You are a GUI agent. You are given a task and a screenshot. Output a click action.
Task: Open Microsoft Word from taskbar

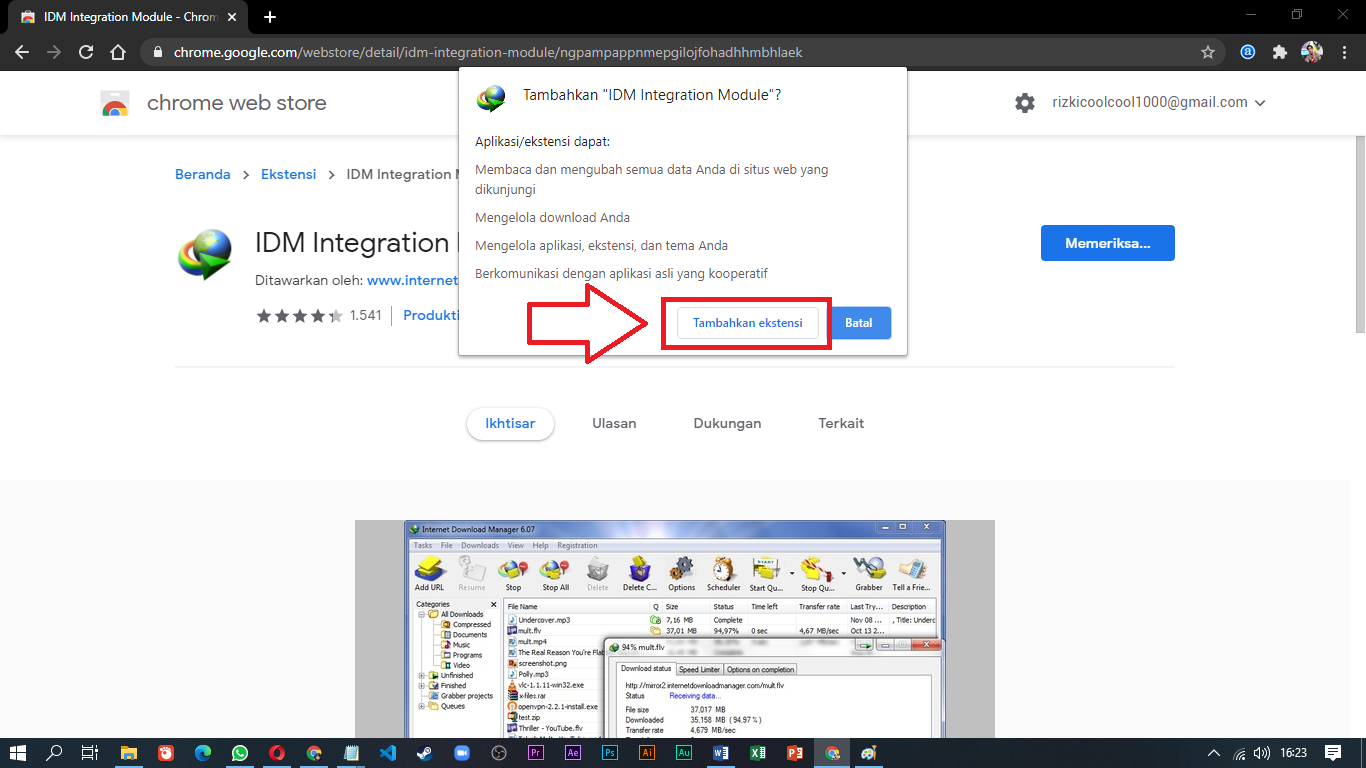(x=721, y=753)
